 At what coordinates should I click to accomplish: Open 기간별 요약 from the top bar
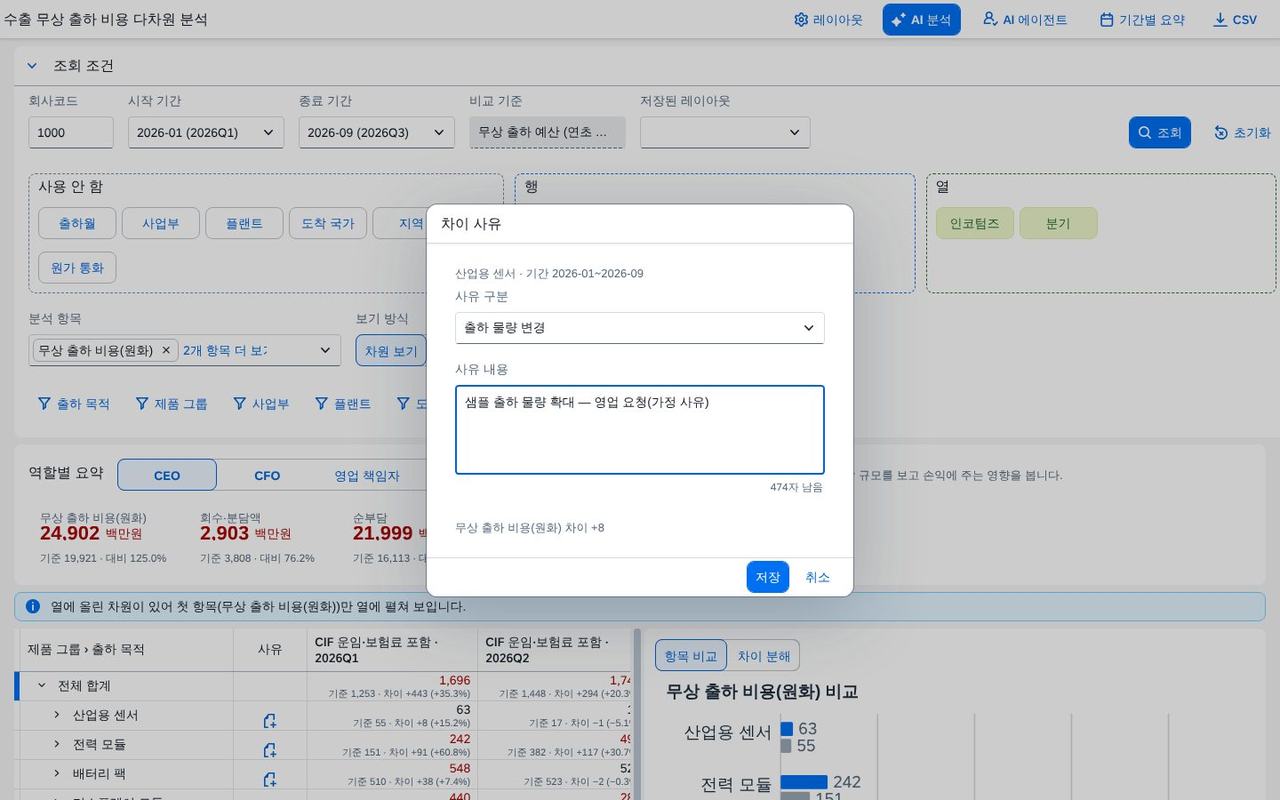(x=1142, y=20)
